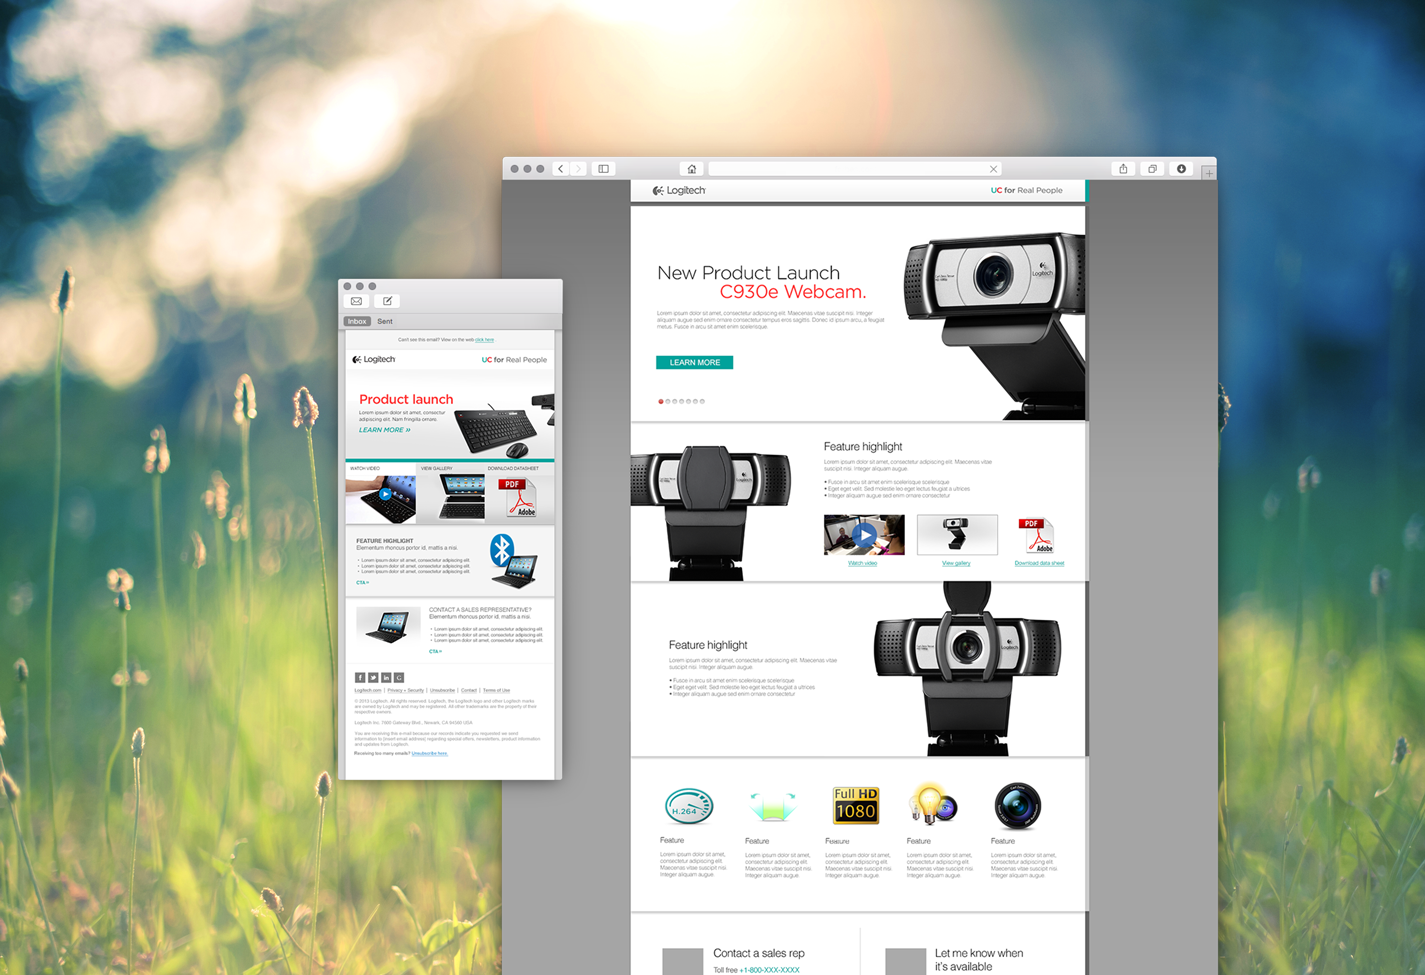Open the browser home page icon

pyautogui.click(x=692, y=169)
